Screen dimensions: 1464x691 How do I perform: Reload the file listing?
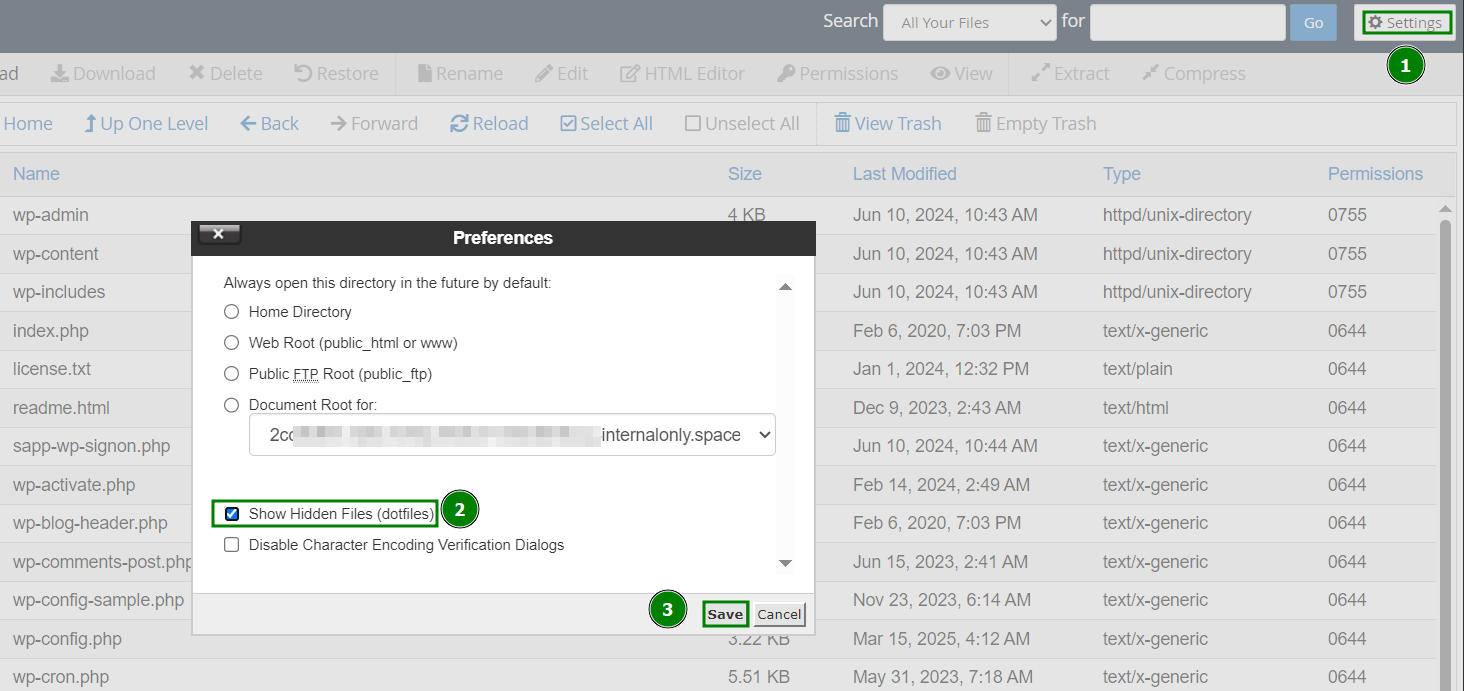(489, 123)
